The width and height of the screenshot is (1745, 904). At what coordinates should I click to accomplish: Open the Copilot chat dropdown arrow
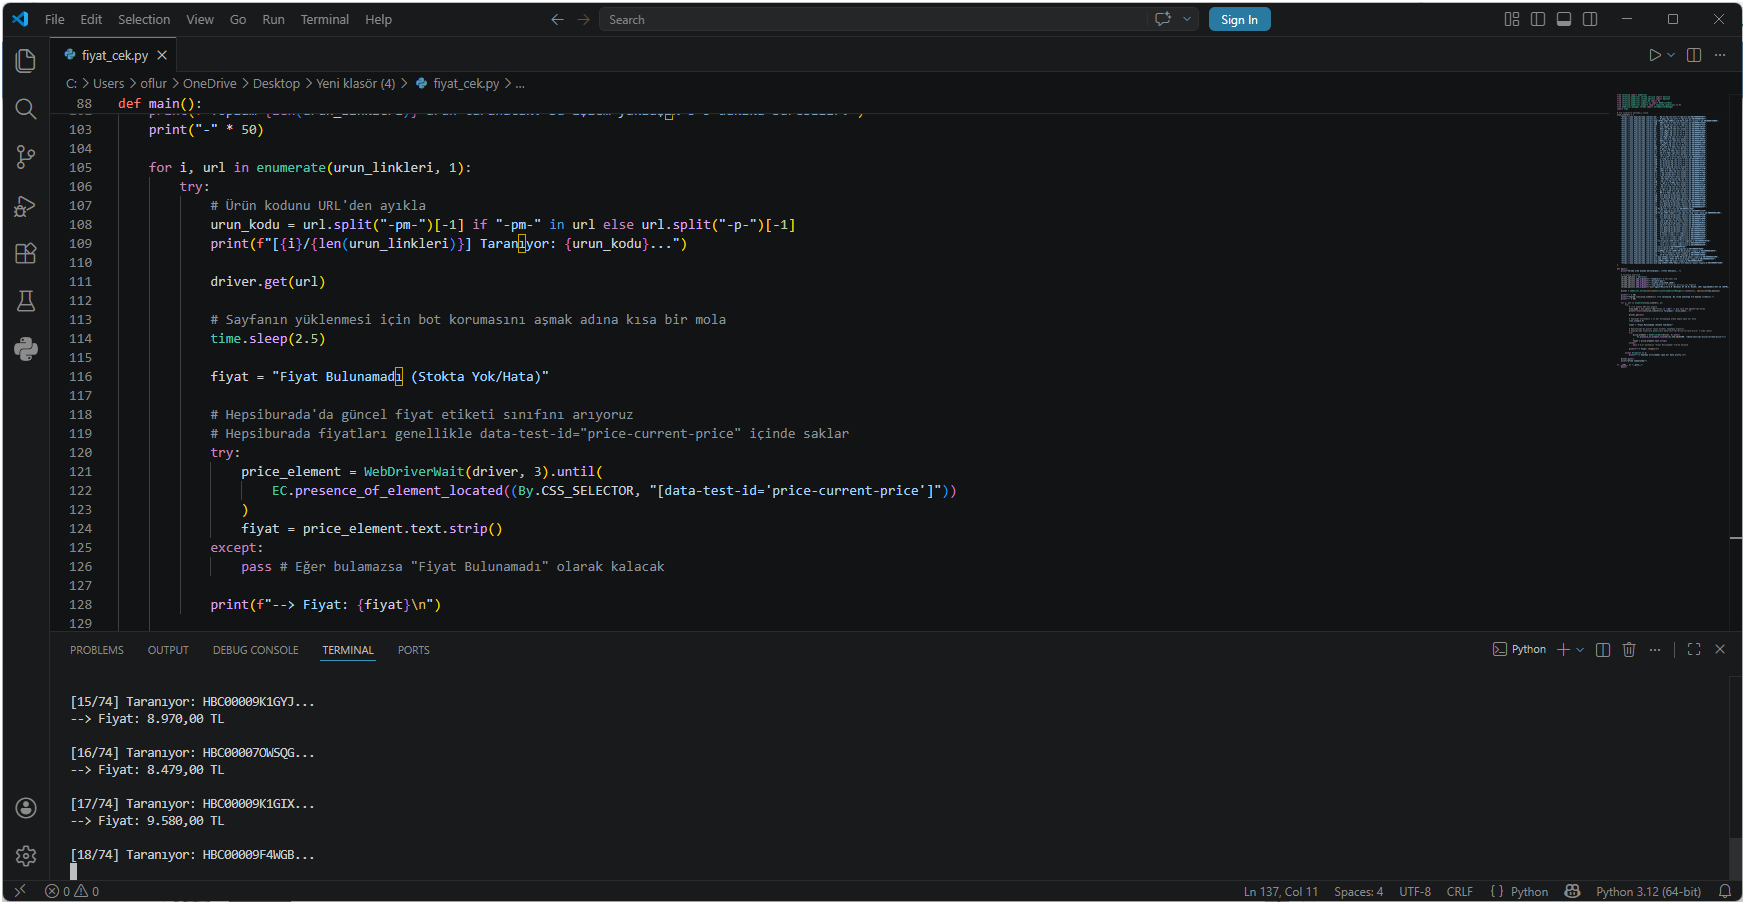[x=1187, y=19]
